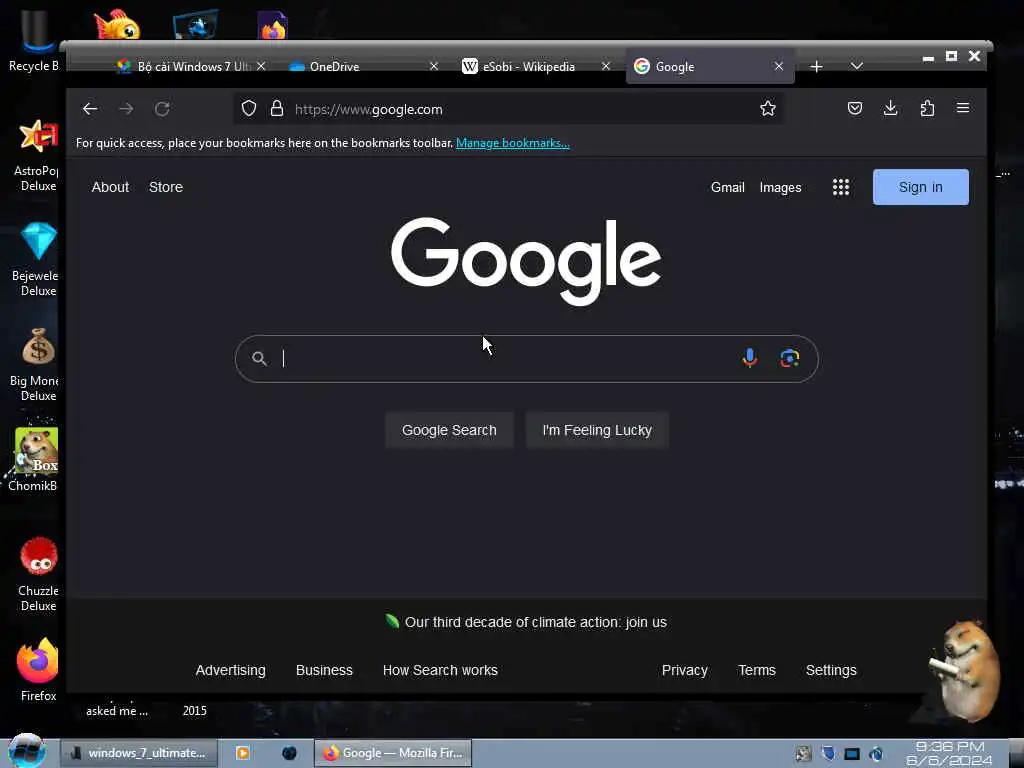Bookmark this page with the star icon

pyautogui.click(x=768, y=108)
